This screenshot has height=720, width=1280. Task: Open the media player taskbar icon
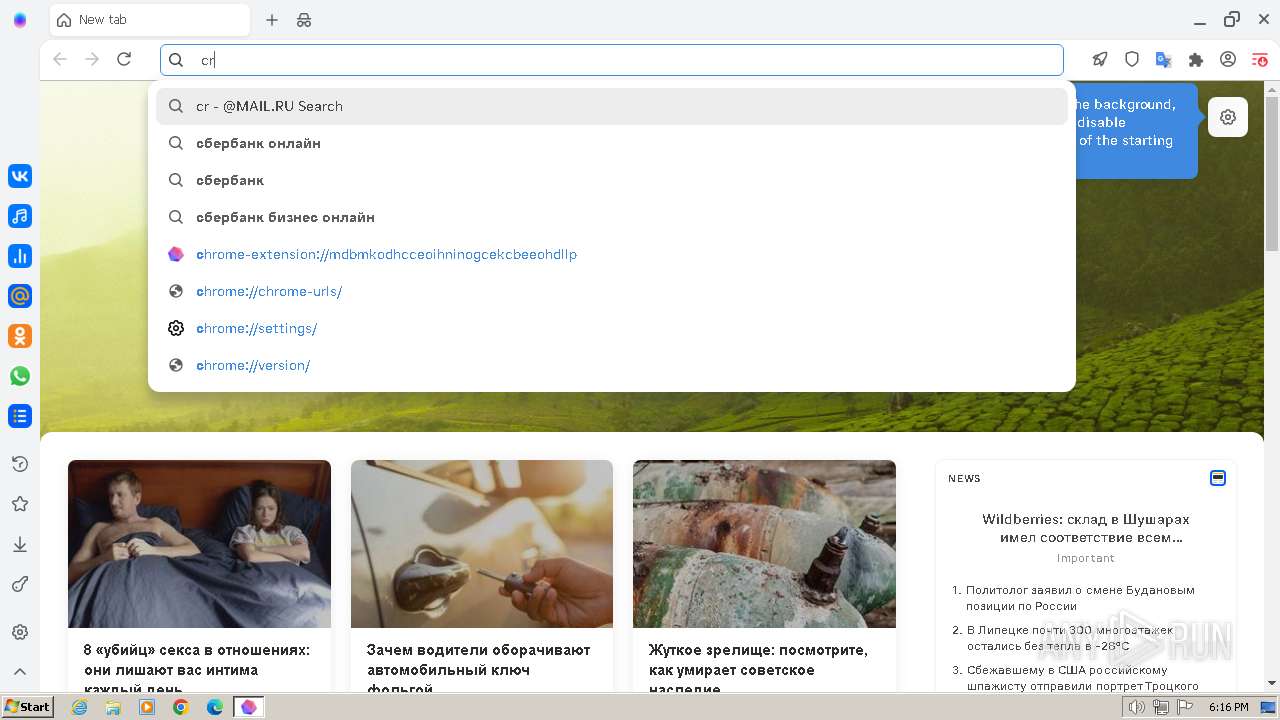[147, 707]
